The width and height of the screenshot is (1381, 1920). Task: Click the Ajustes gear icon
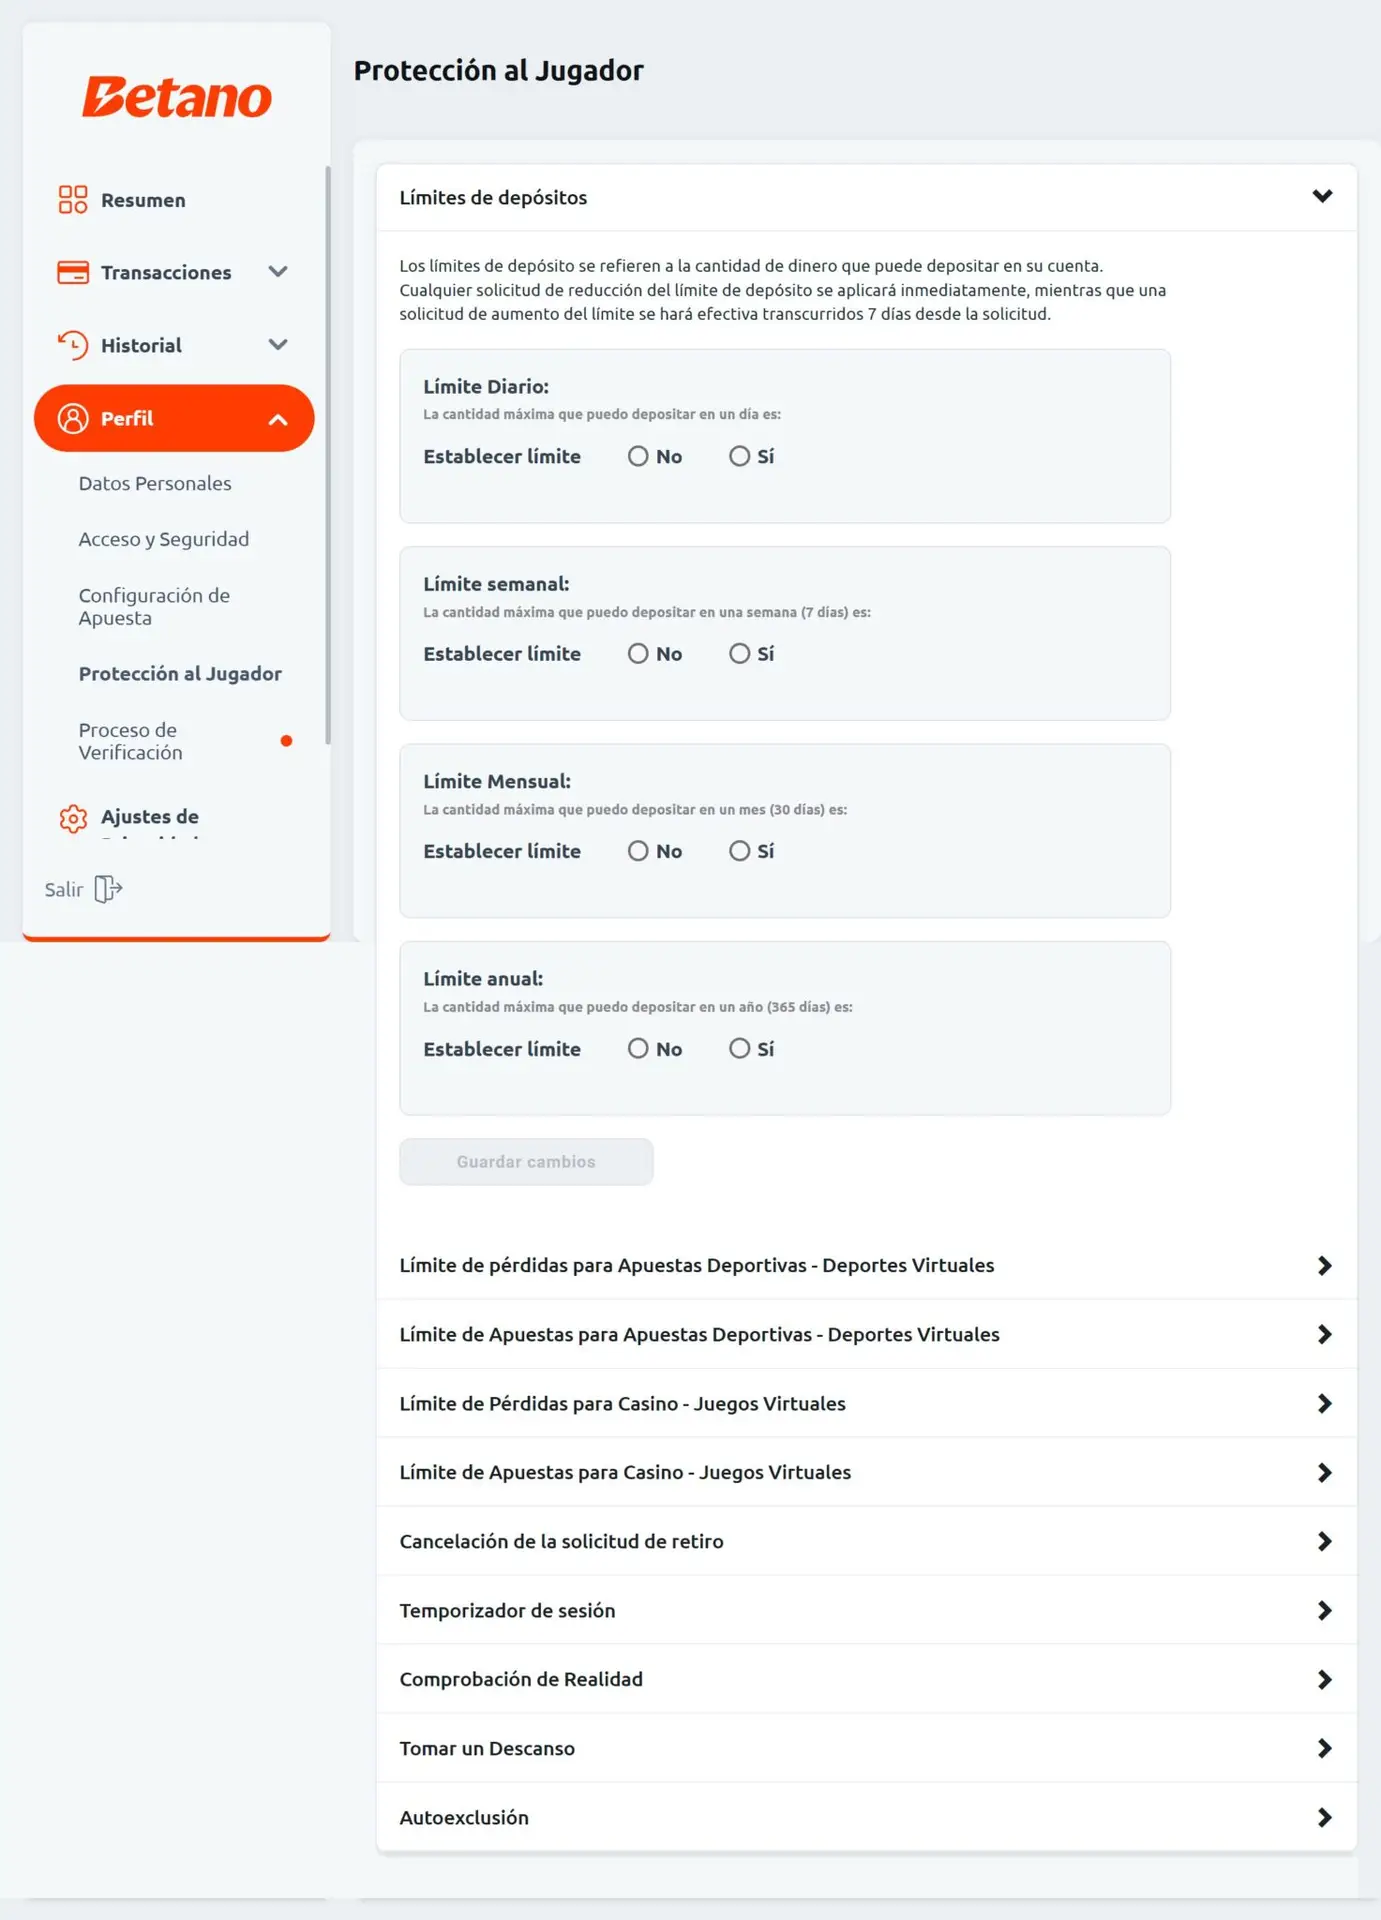click(72, 818)
